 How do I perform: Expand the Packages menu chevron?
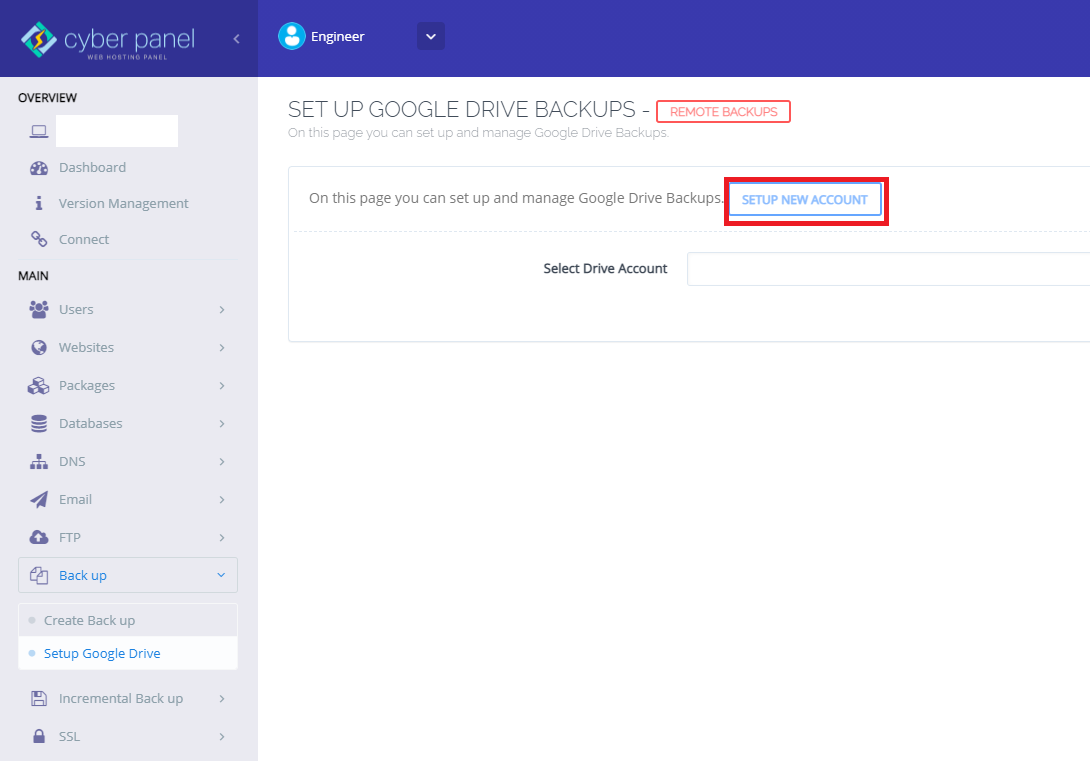tap(222, 385)
